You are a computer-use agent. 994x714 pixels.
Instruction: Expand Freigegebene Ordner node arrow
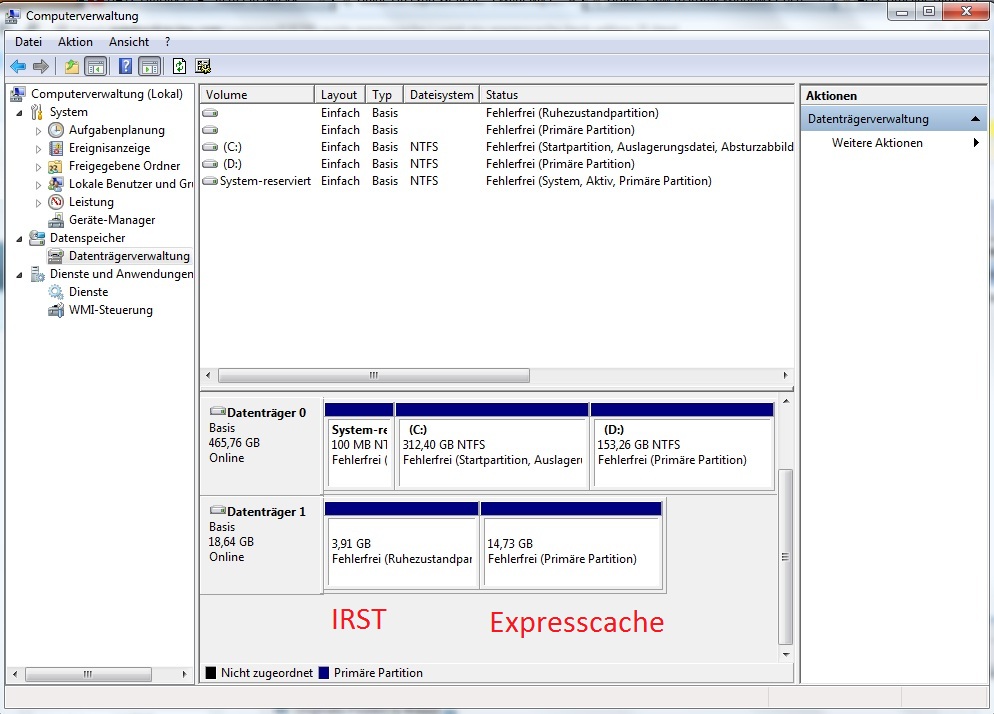(x=38, y=167)
